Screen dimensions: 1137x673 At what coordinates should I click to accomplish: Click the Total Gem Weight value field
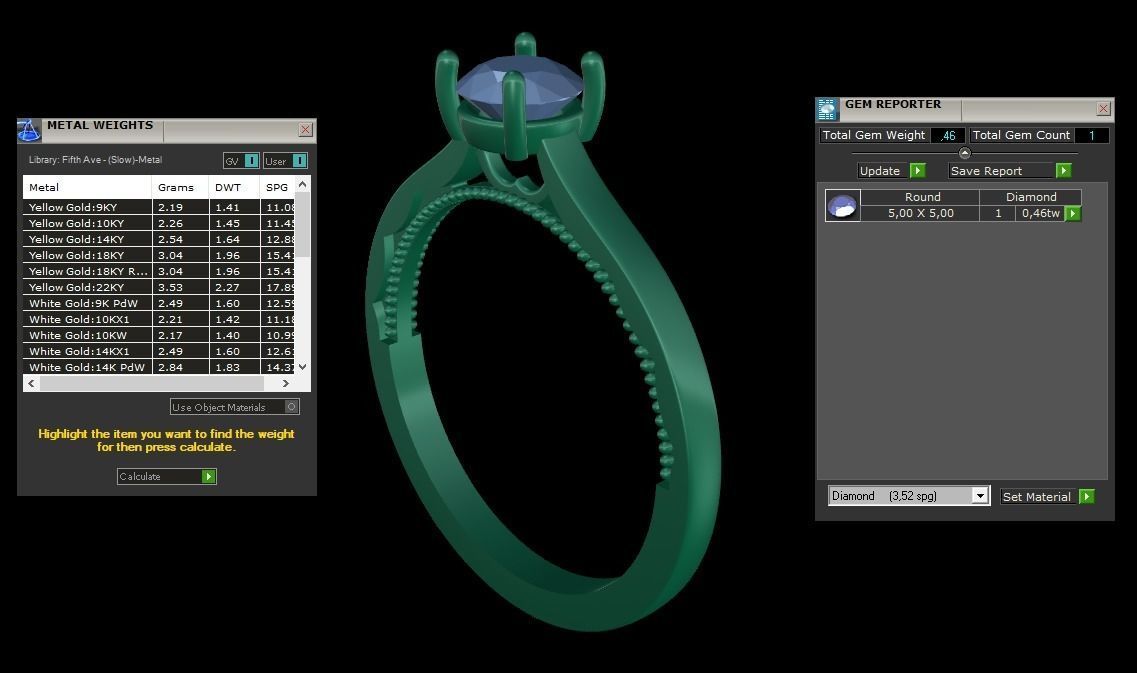click(947, 135)
